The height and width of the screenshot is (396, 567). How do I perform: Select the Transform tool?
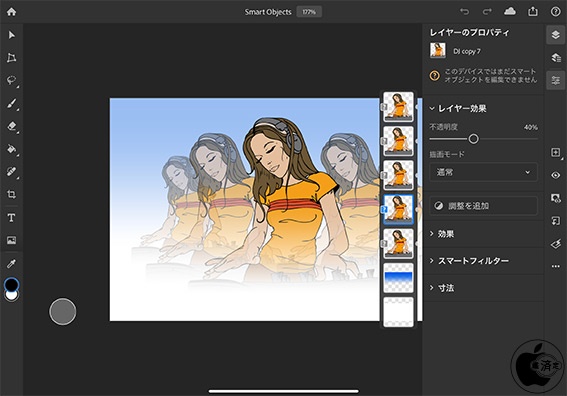tap(11, 58)
